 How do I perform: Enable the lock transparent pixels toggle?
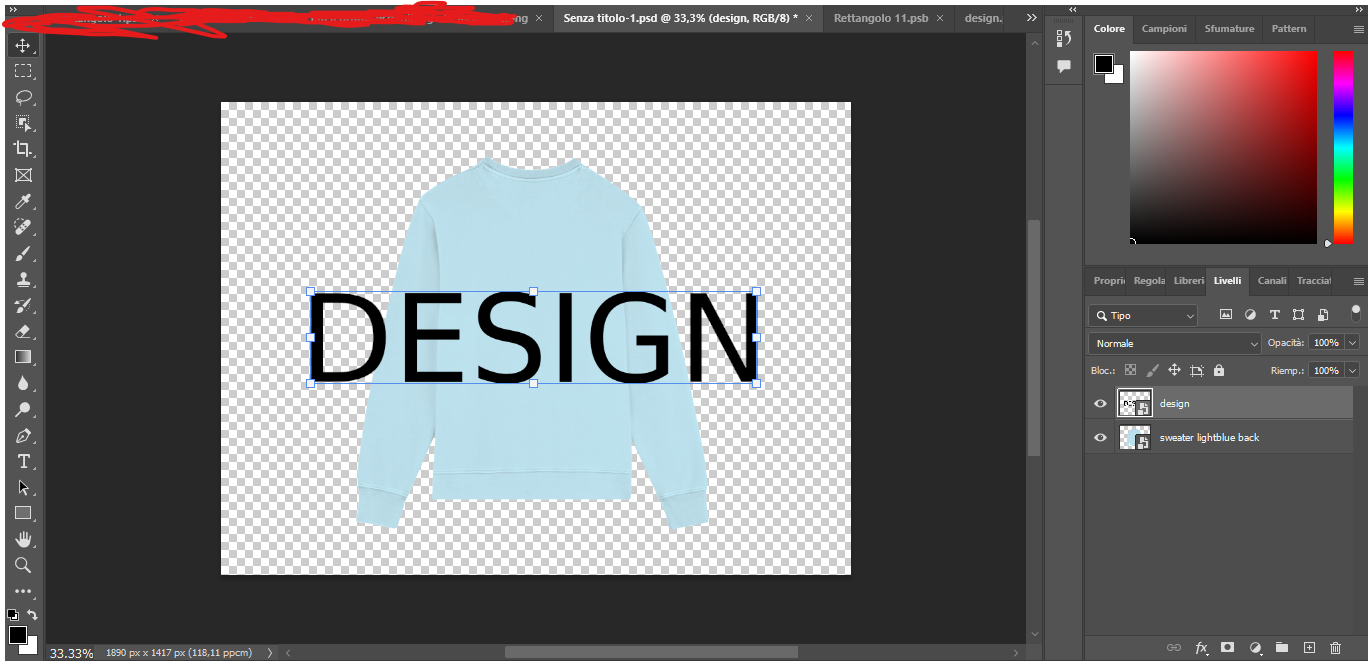coord(1130,370)
